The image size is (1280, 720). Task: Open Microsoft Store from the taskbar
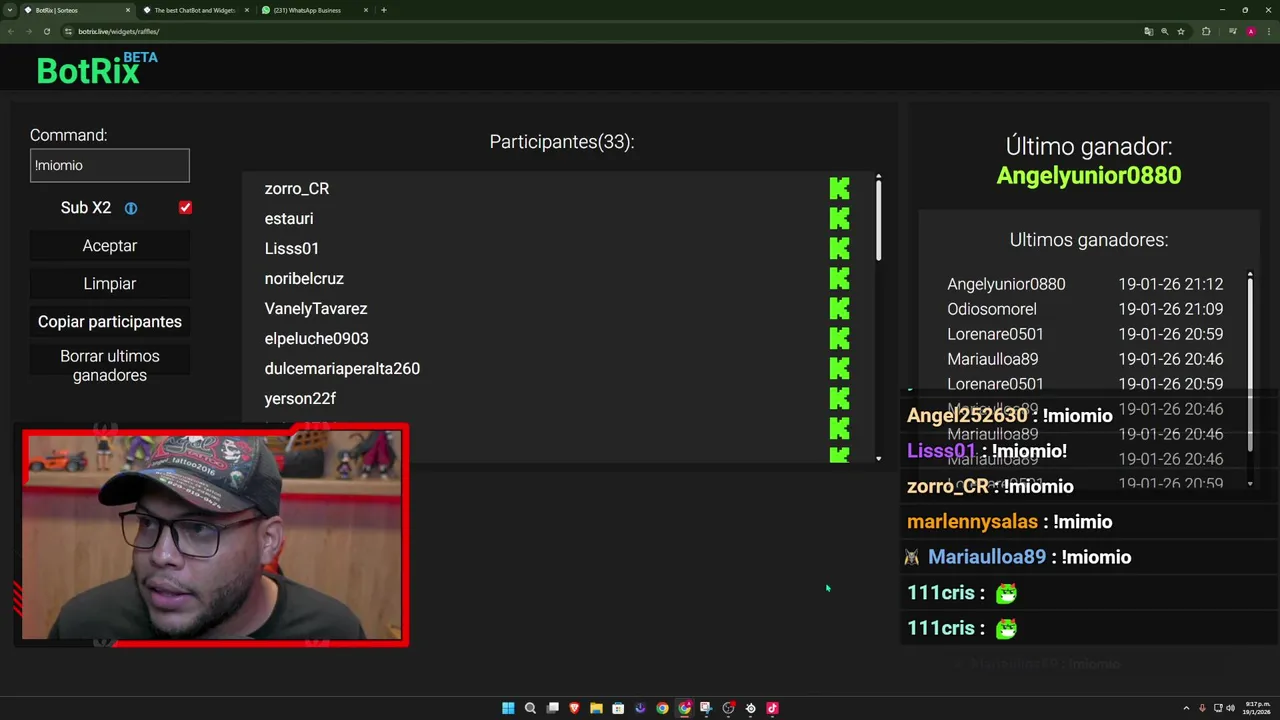(x=618, y=708)
